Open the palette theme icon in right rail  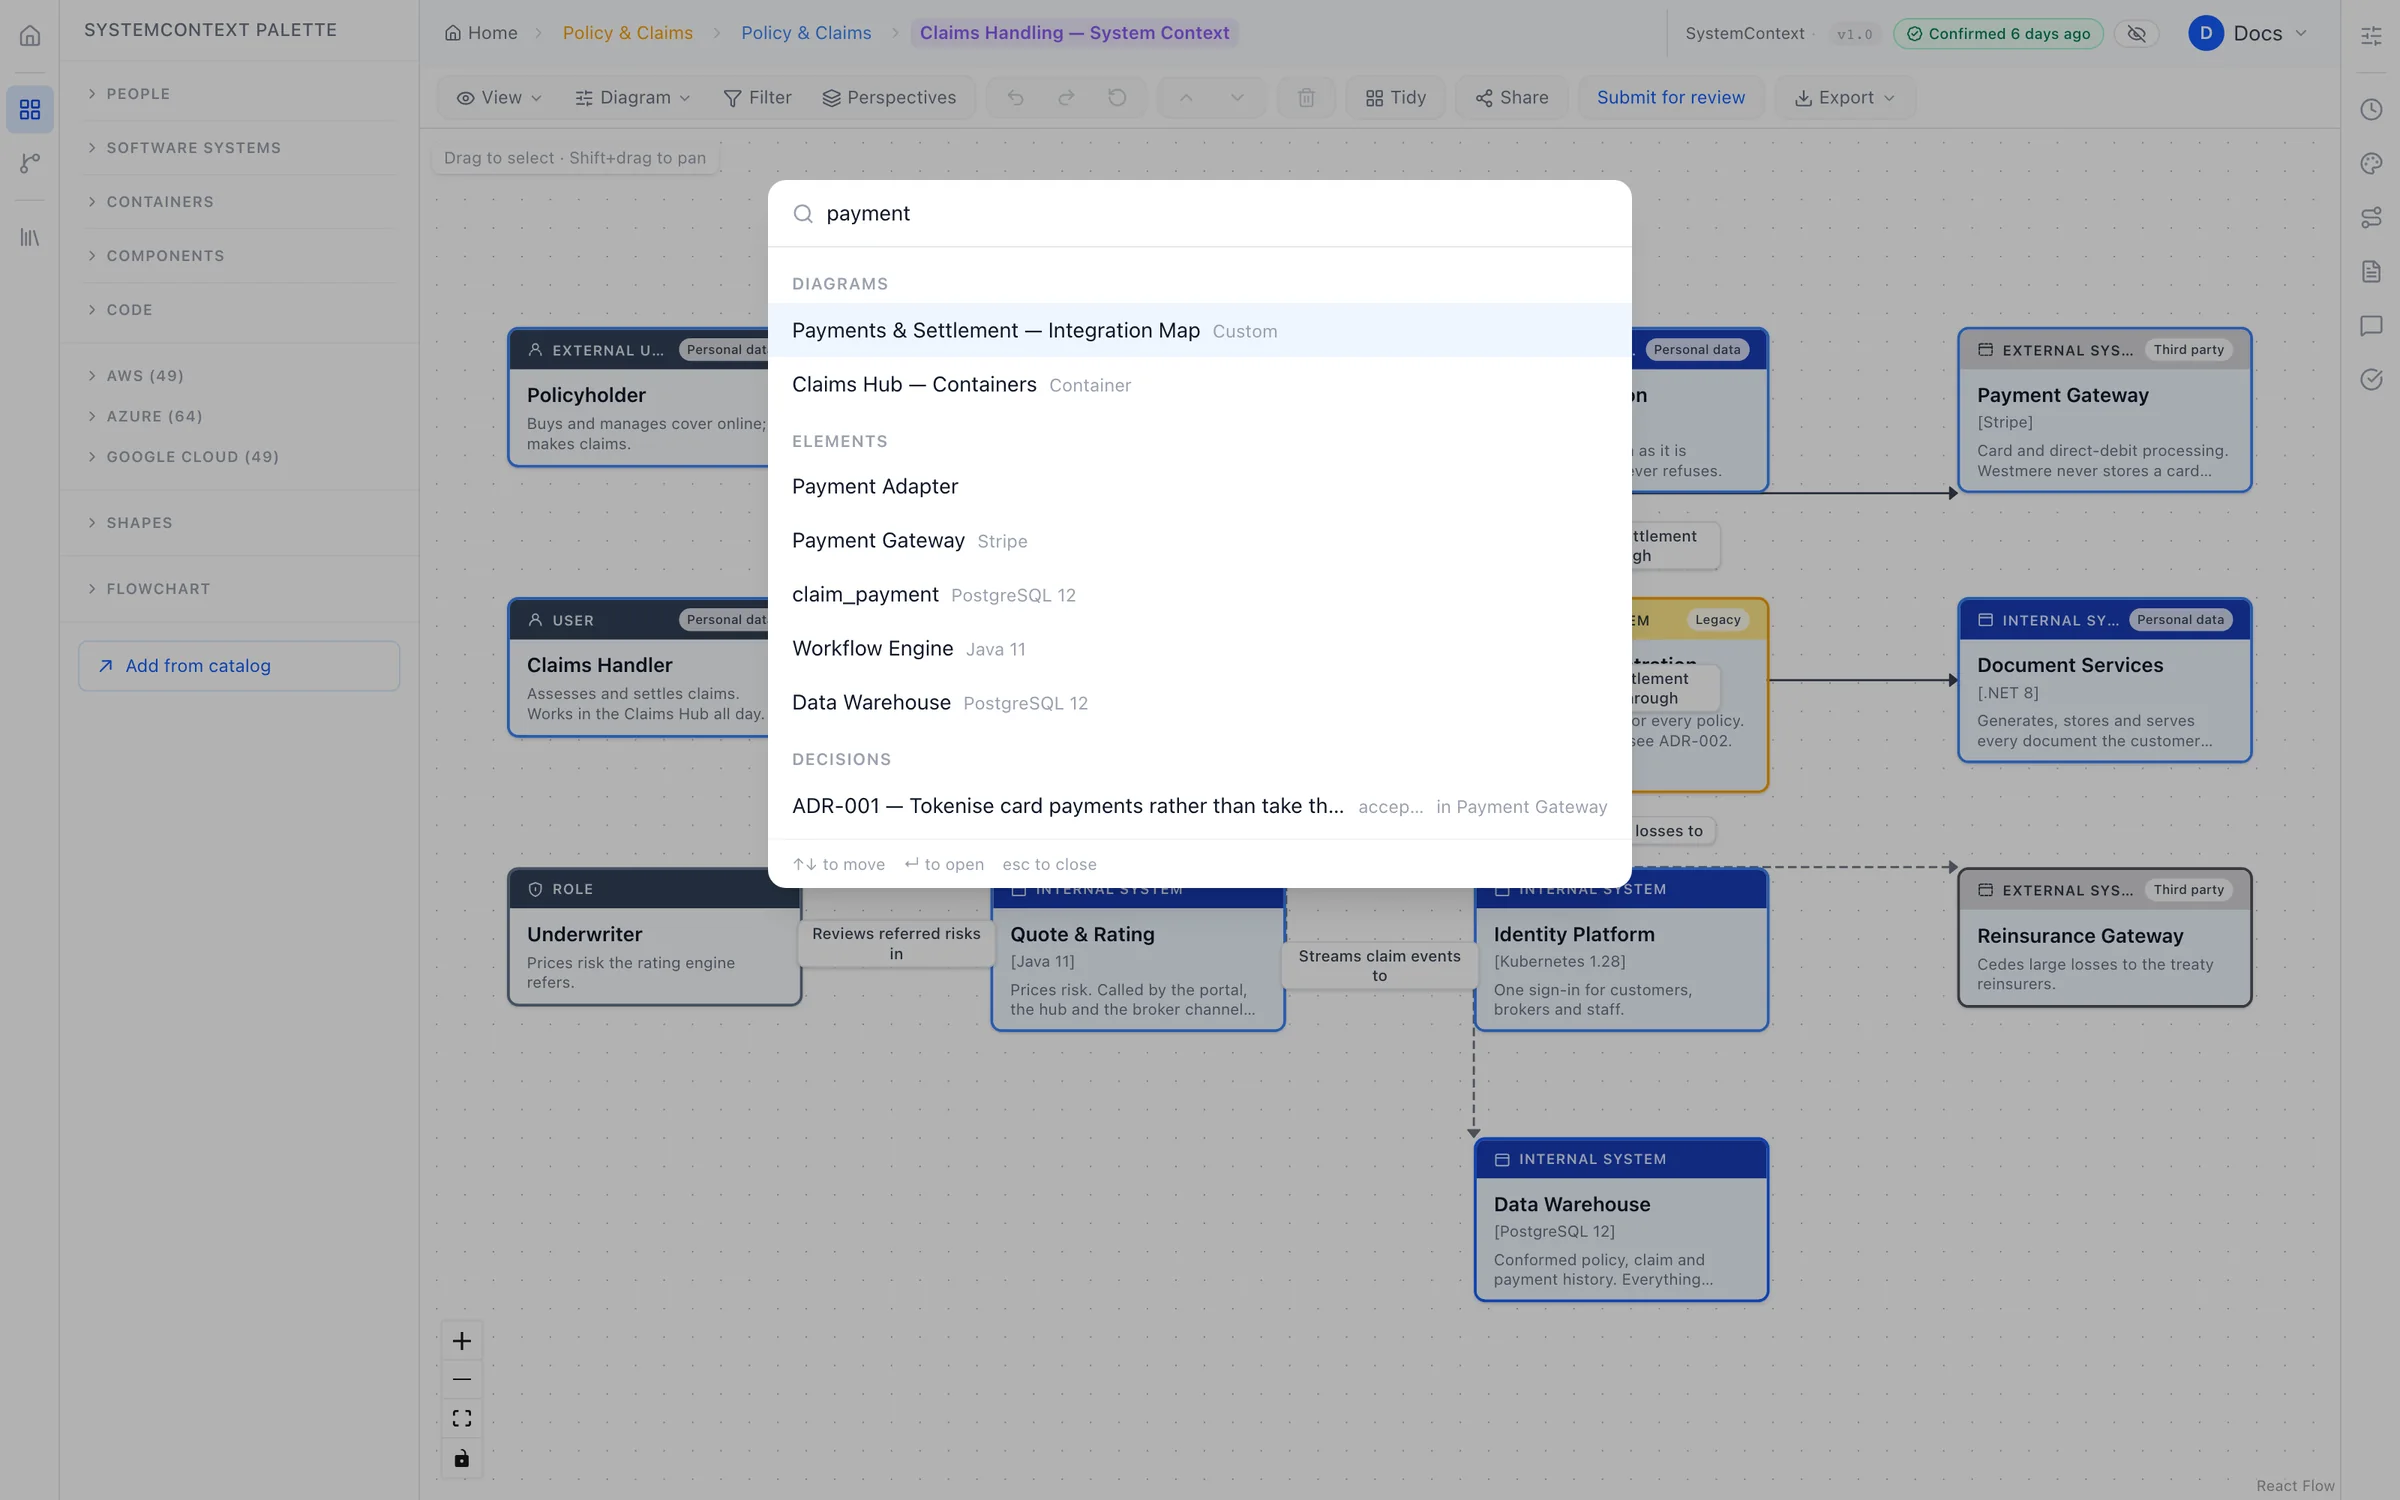[x=2371, y=163]
